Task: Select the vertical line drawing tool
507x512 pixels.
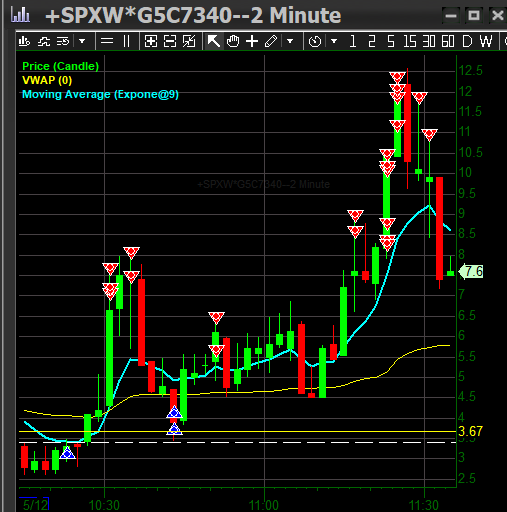Action: tap(126, 42)
